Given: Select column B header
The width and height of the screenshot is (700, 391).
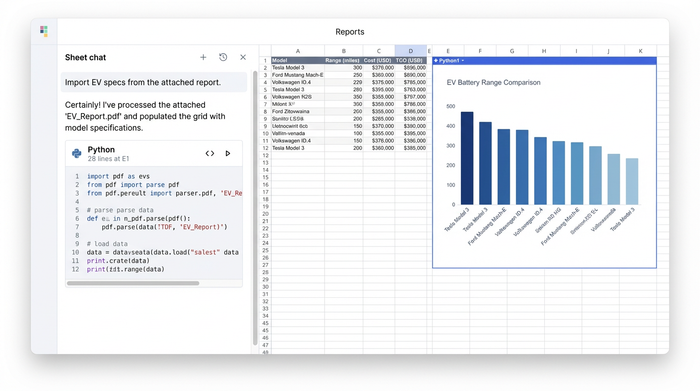Looking at the screenshot, I should pos(344,51).
